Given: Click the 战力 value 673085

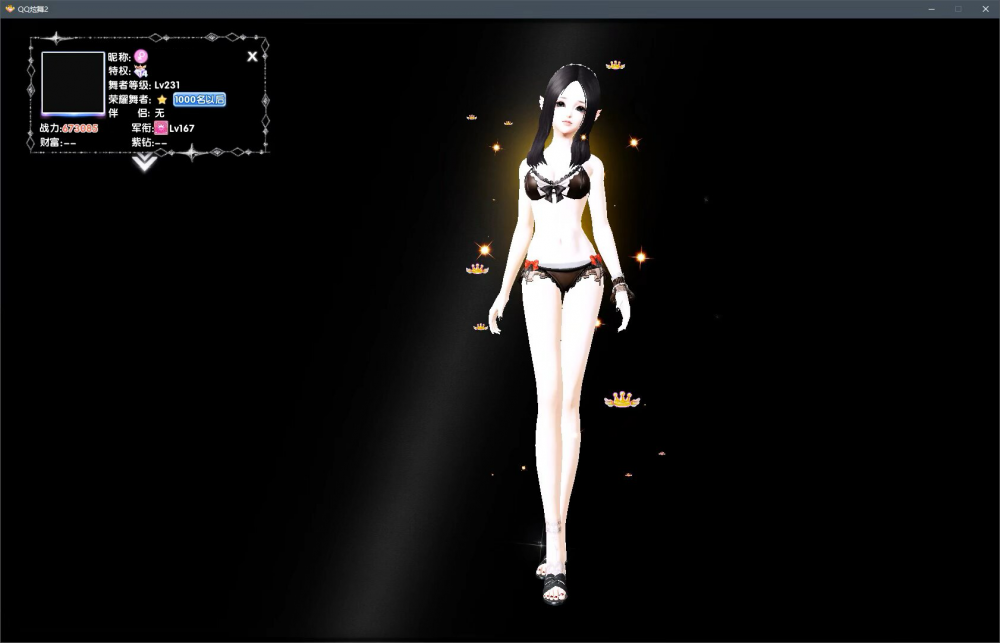Looking at the screenshot, I should click(80, 128).
